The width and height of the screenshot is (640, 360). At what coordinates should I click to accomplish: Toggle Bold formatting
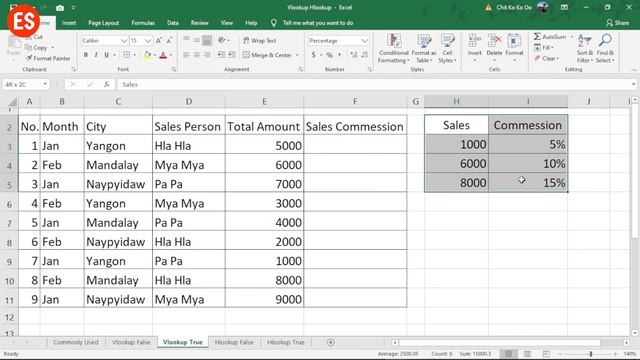86,55
